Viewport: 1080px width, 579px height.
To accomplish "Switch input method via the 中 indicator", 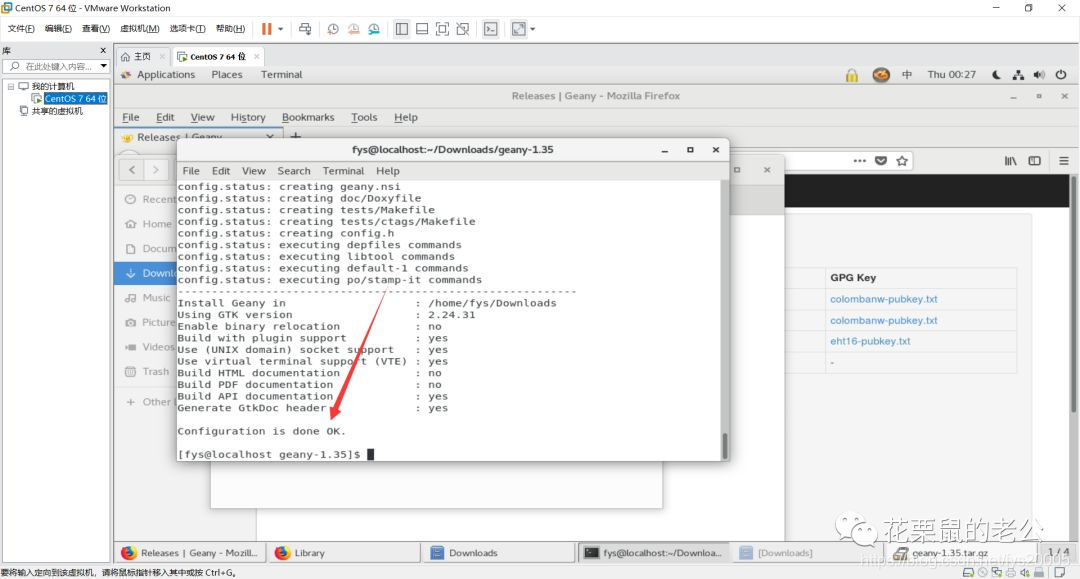I will [x=907, y=74].
